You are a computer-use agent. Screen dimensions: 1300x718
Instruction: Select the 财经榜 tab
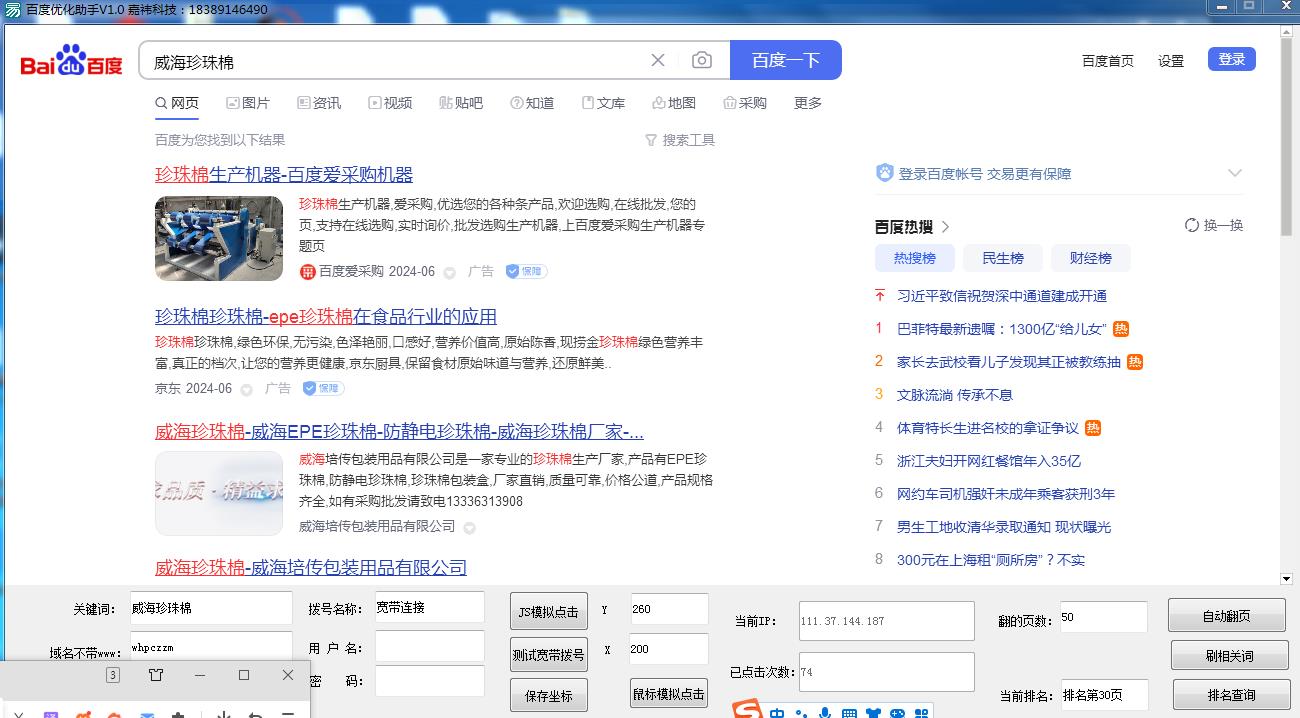[1091, 258]
